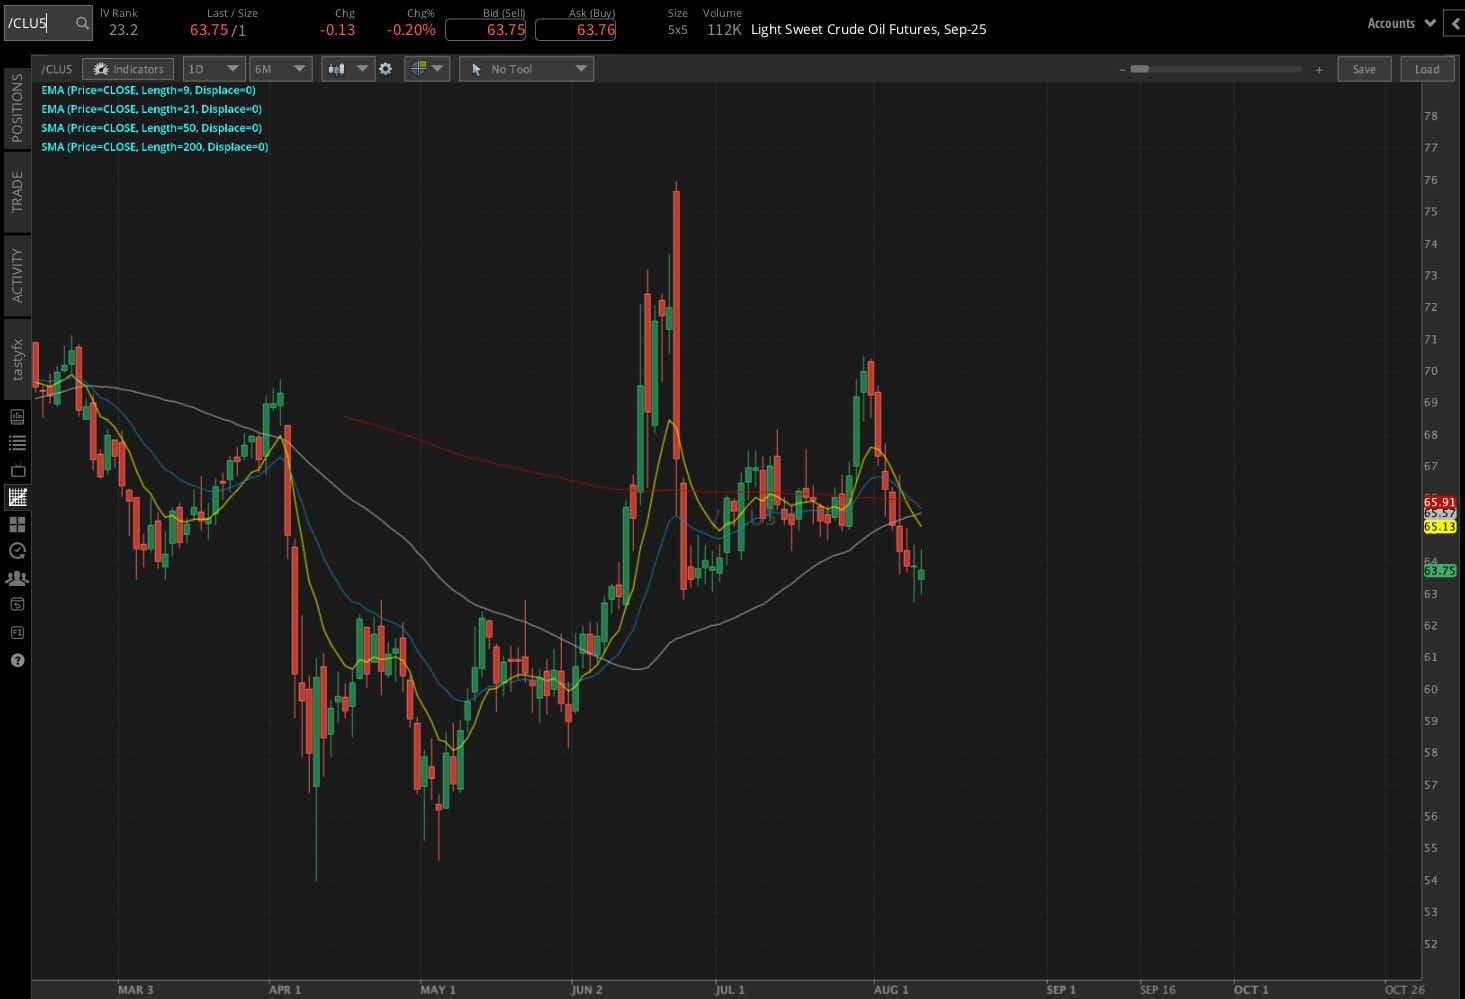Open the community people icon

click(16, 577)
